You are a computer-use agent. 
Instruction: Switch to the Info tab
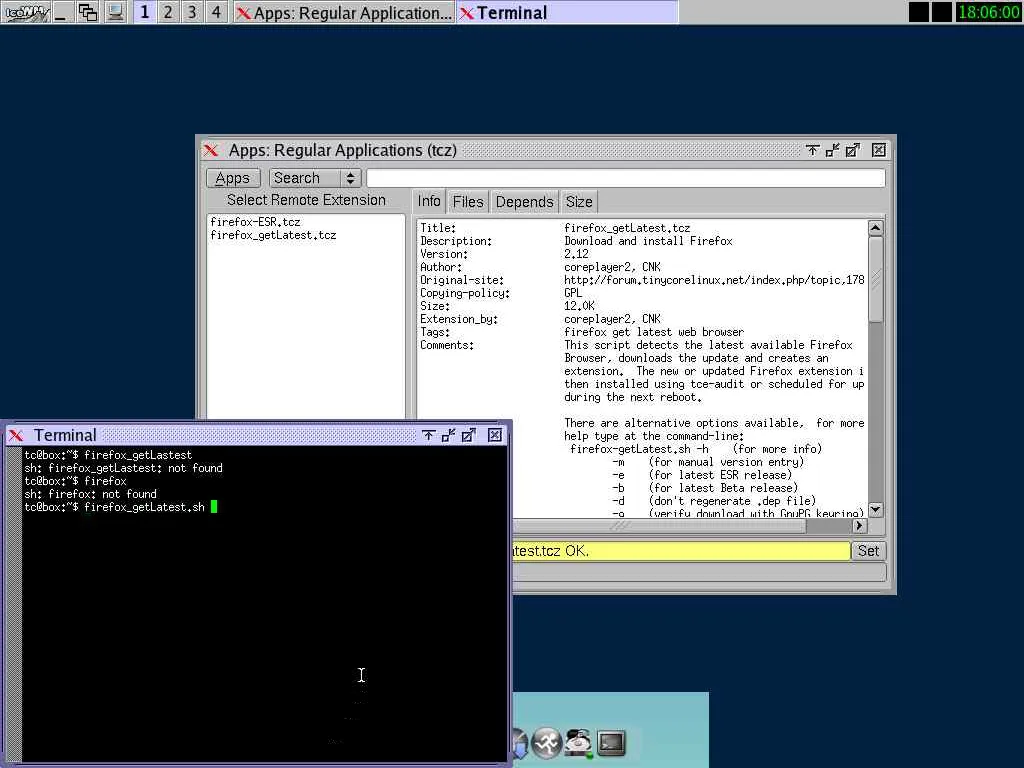(x=429, y=201)
